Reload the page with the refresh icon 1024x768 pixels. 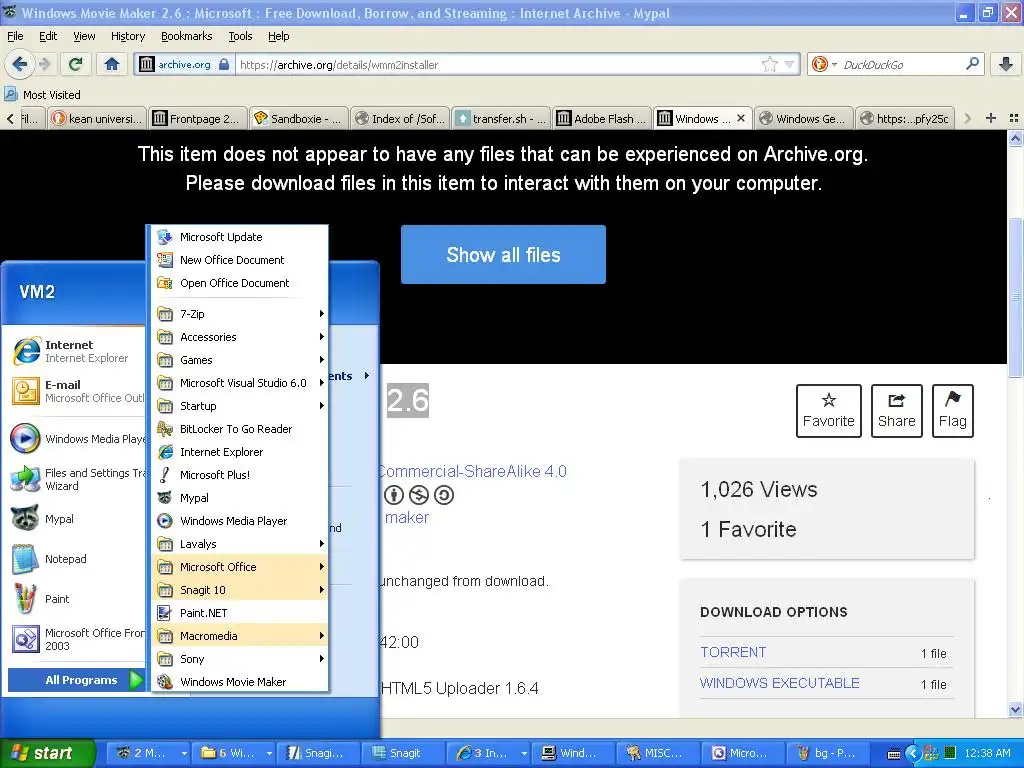pyautogui.click(x=76, y=64)
